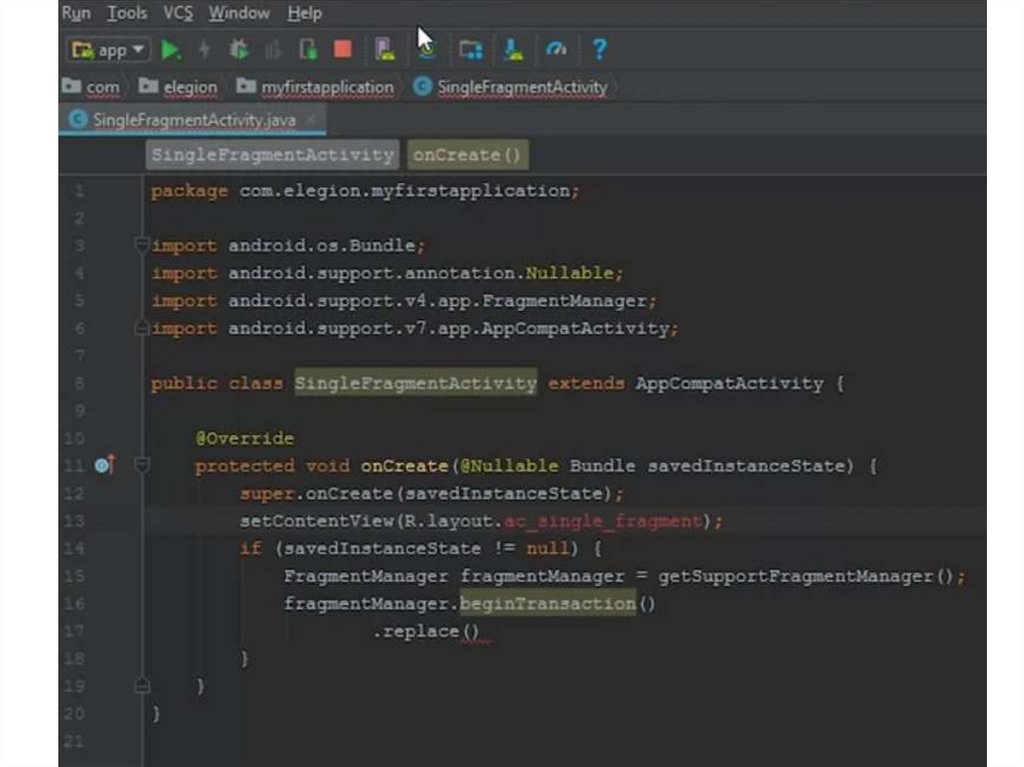Select the SingleFragmentActivity.java editor tab
This screenshot has height=767, width=1024.
pyautogui.click(x=193, y=120)
